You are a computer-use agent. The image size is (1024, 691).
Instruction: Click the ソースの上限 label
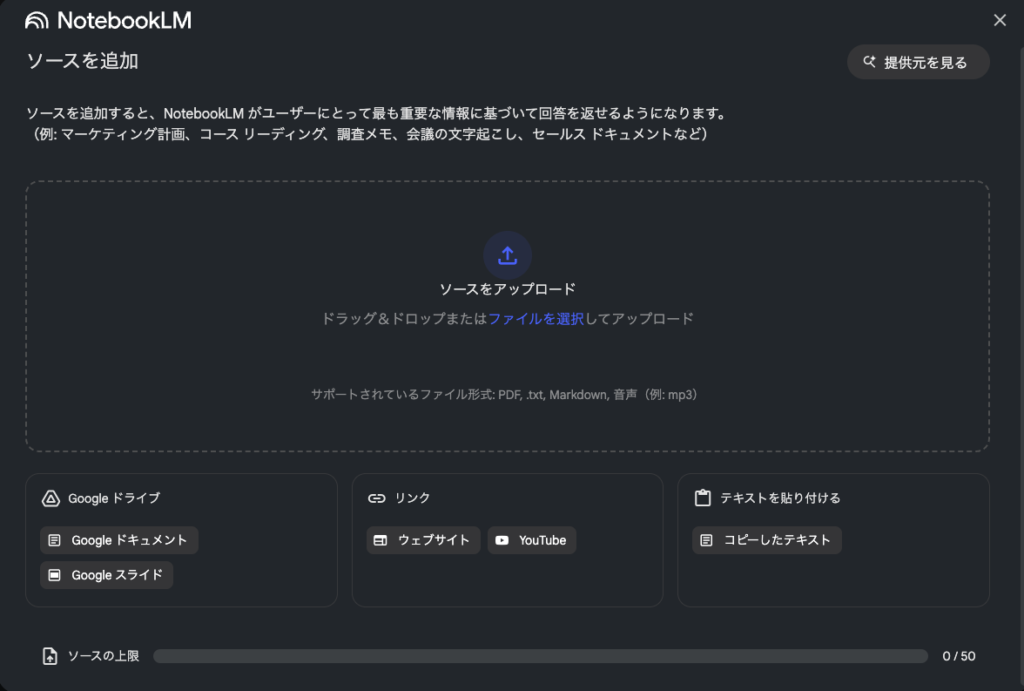point(103,656)
